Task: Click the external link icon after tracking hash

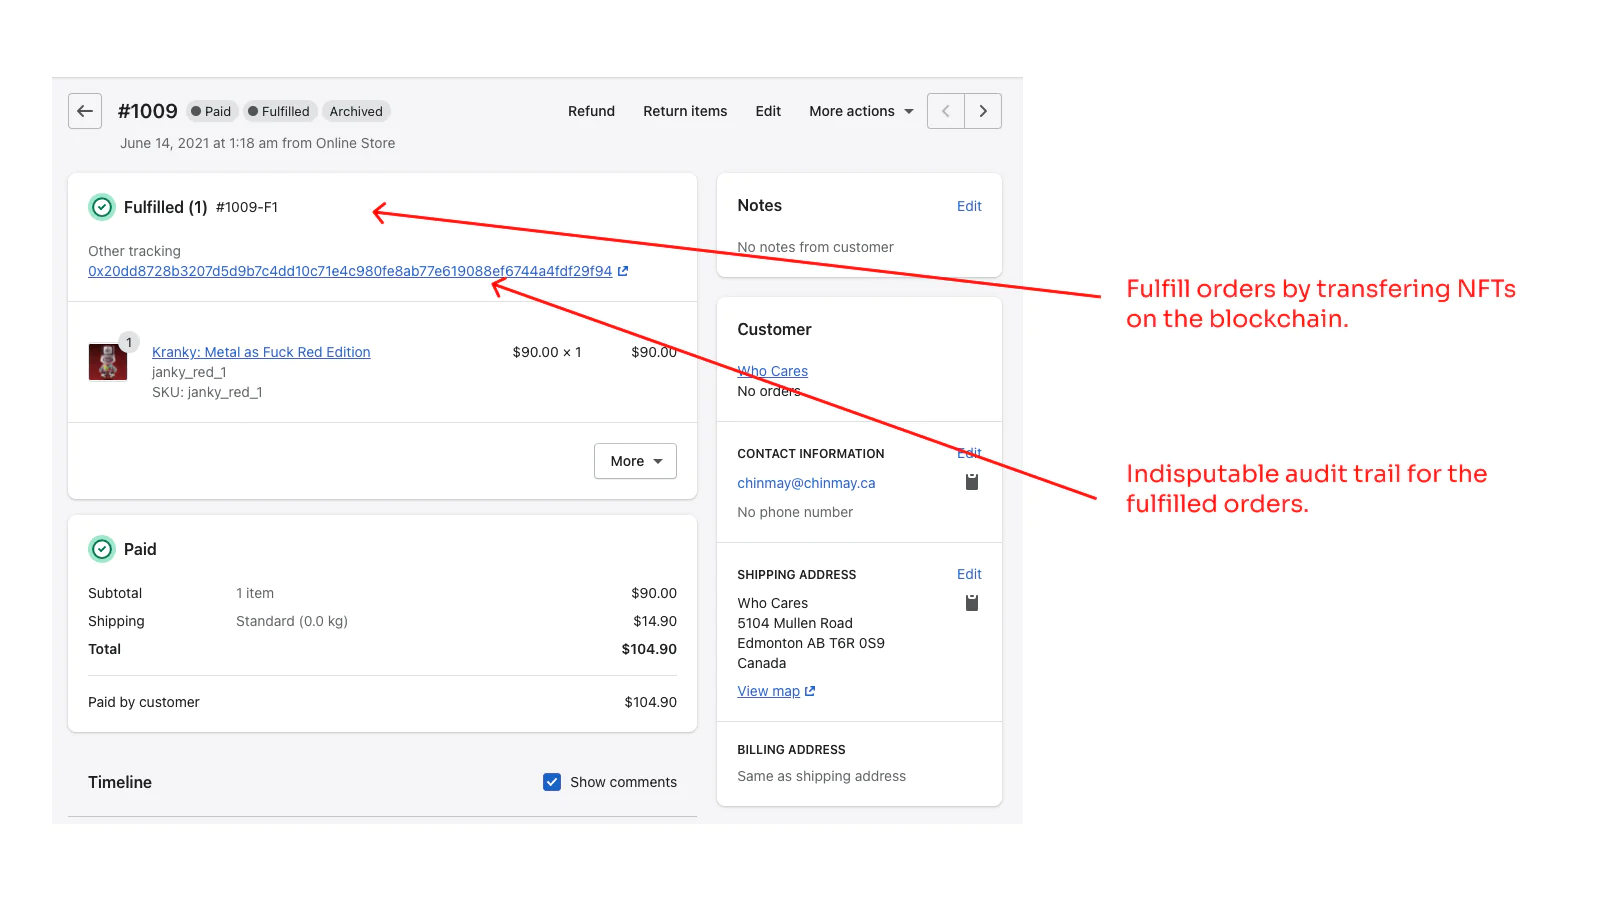Action: pos(623,271)
